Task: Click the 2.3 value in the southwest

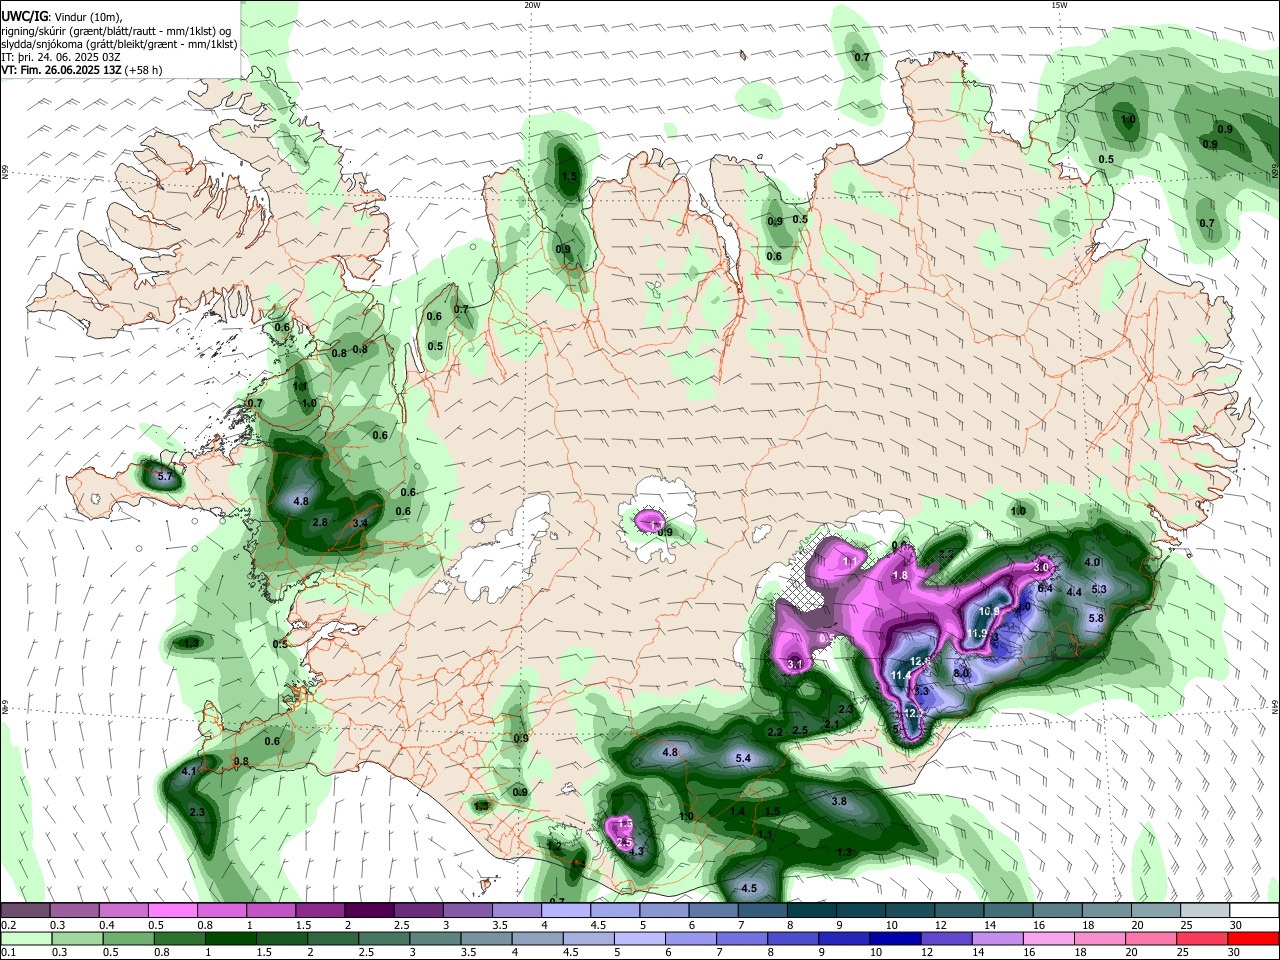Action: [x=197, y=813]
